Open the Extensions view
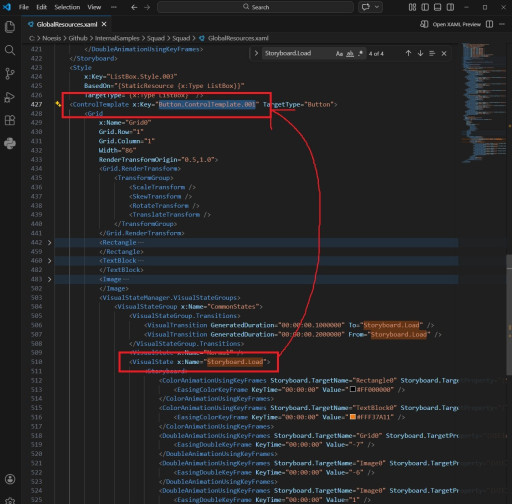Viewport: 512px width, 504px height. 10,120
